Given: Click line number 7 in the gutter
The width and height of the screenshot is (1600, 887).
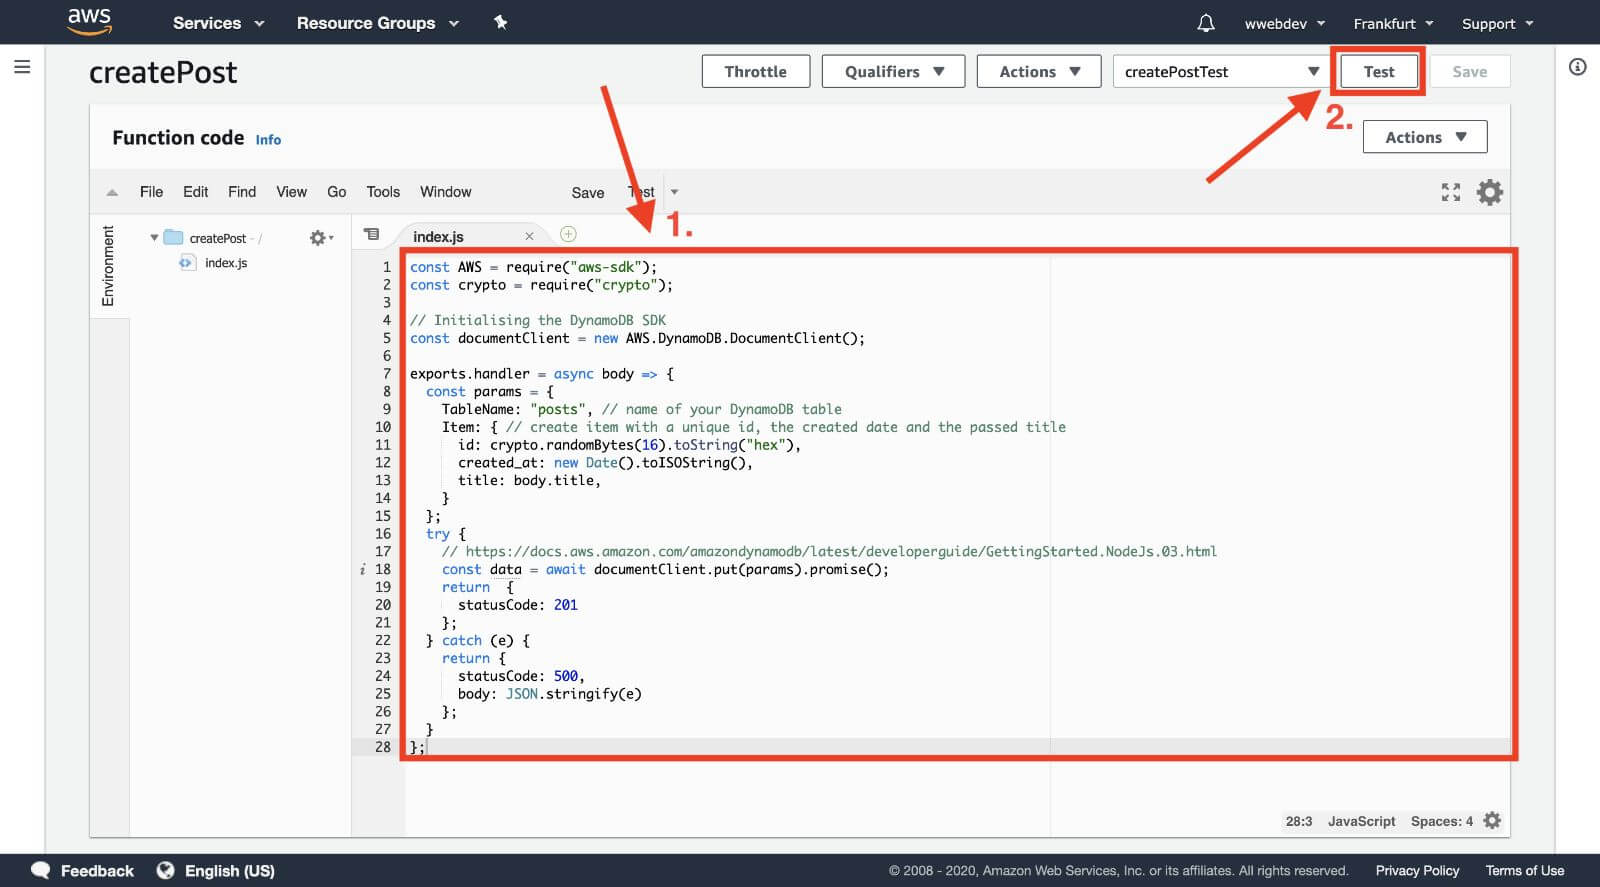Looking at the screenshot, I should (x=386, y=373).
